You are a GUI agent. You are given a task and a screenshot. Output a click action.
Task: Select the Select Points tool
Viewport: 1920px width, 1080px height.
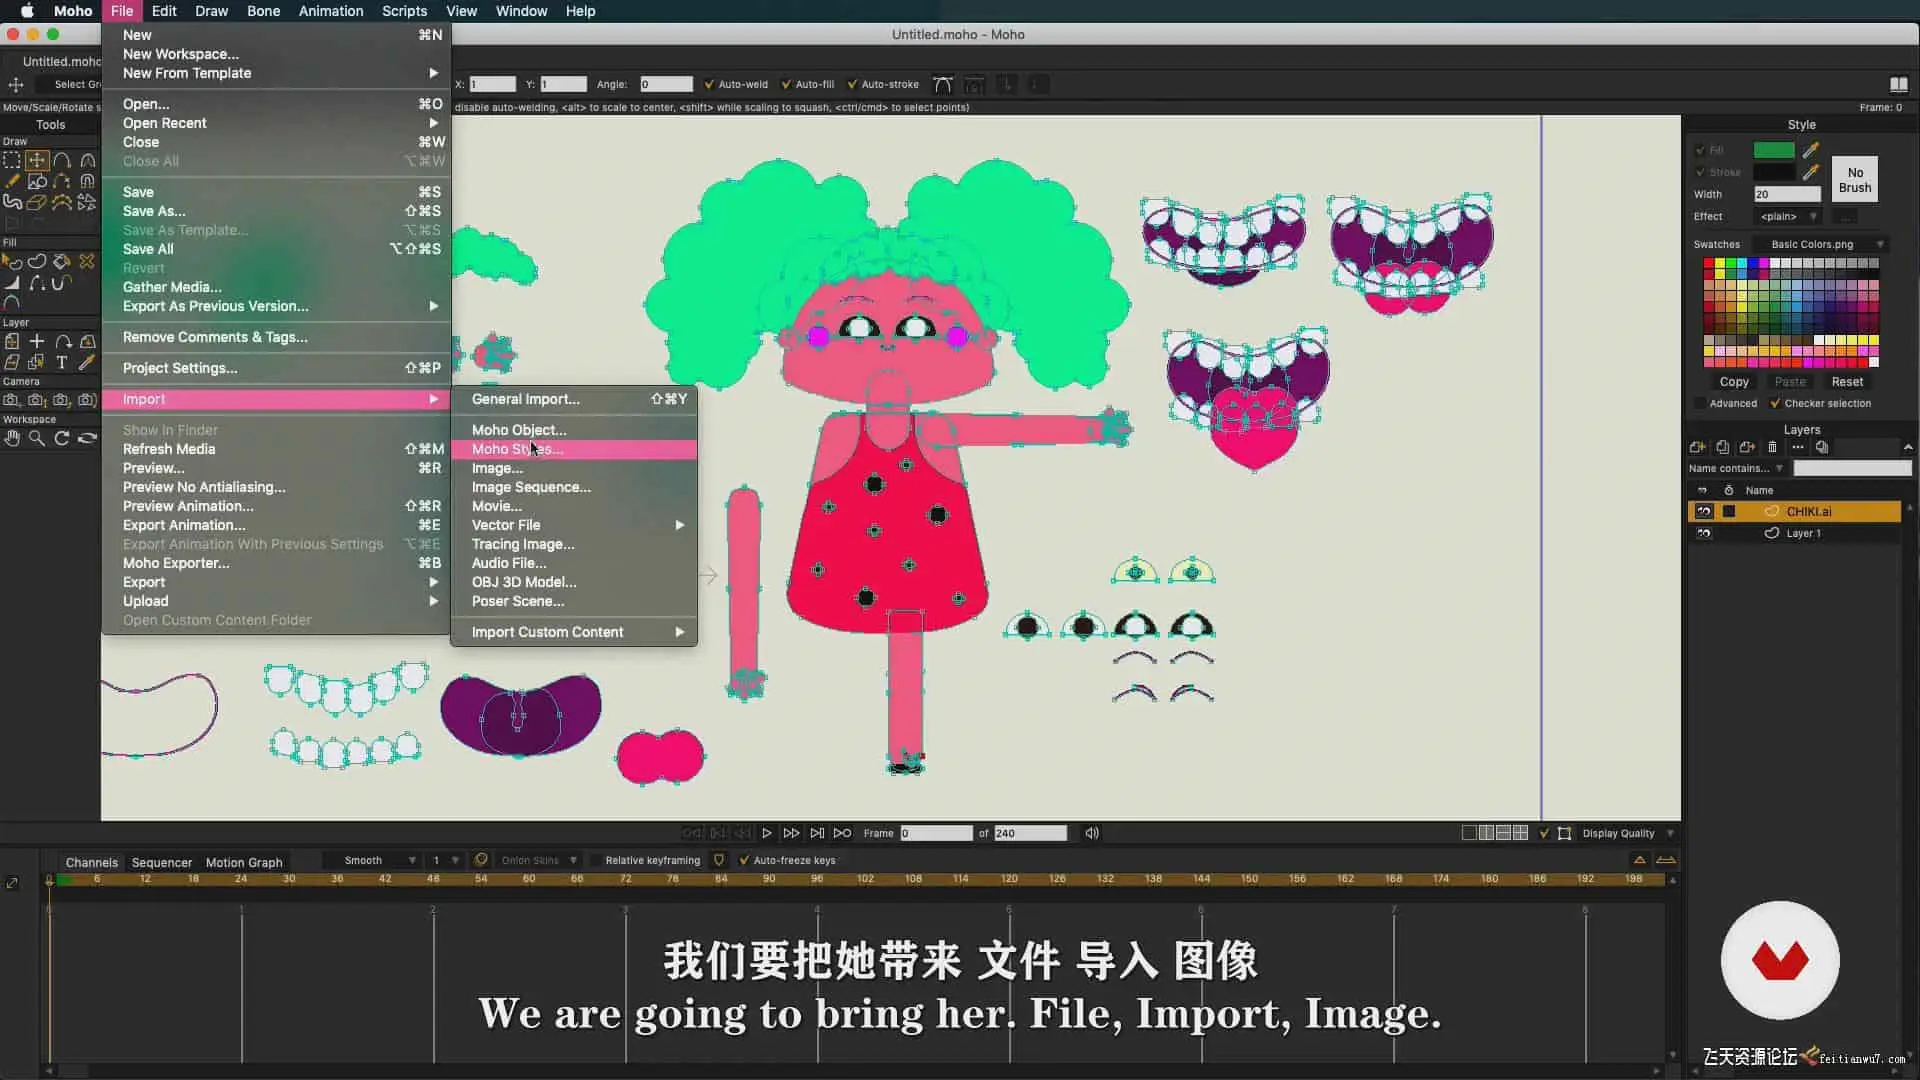click(12, 160)
